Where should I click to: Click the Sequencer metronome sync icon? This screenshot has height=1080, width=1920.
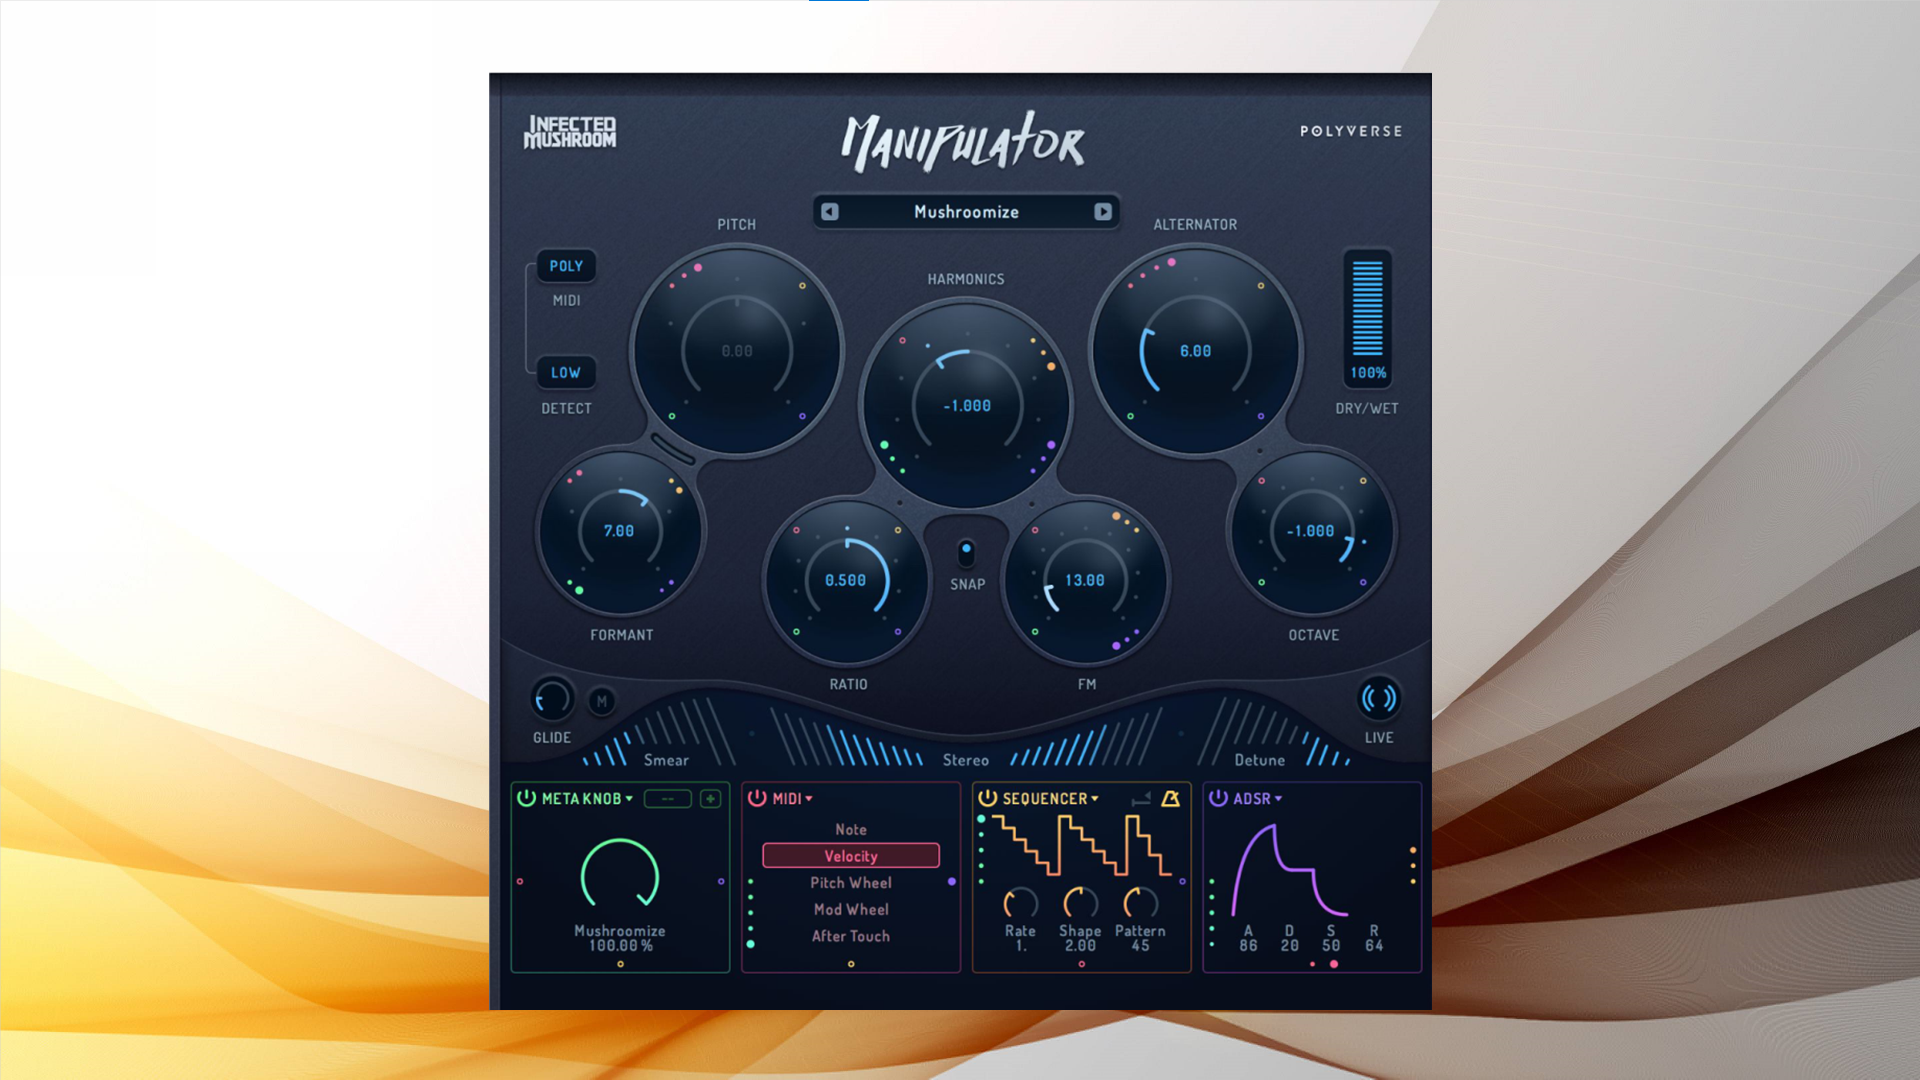tap(1171, 798)
